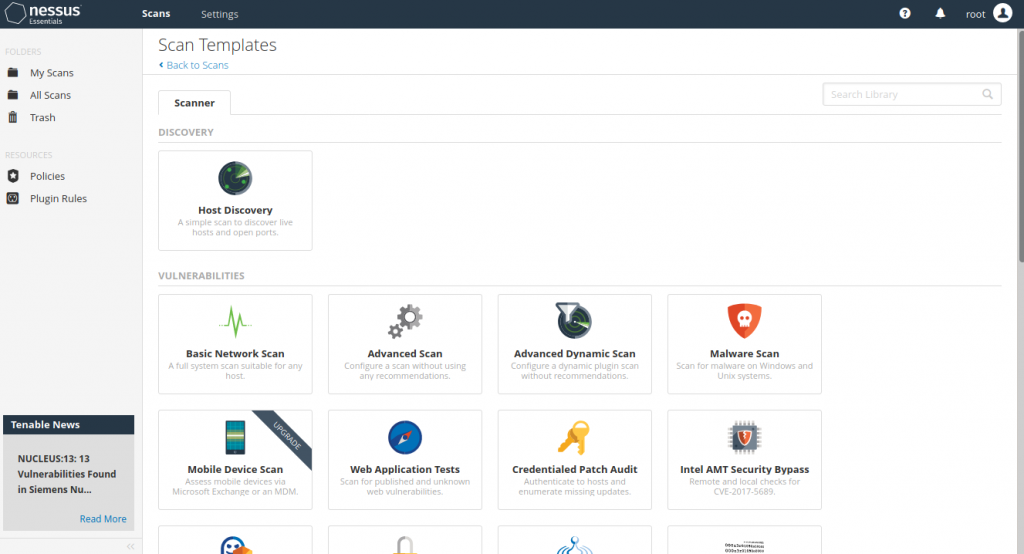Open Policies in resources
Screen dimensions: 1024x554
(x=47, y=176)
